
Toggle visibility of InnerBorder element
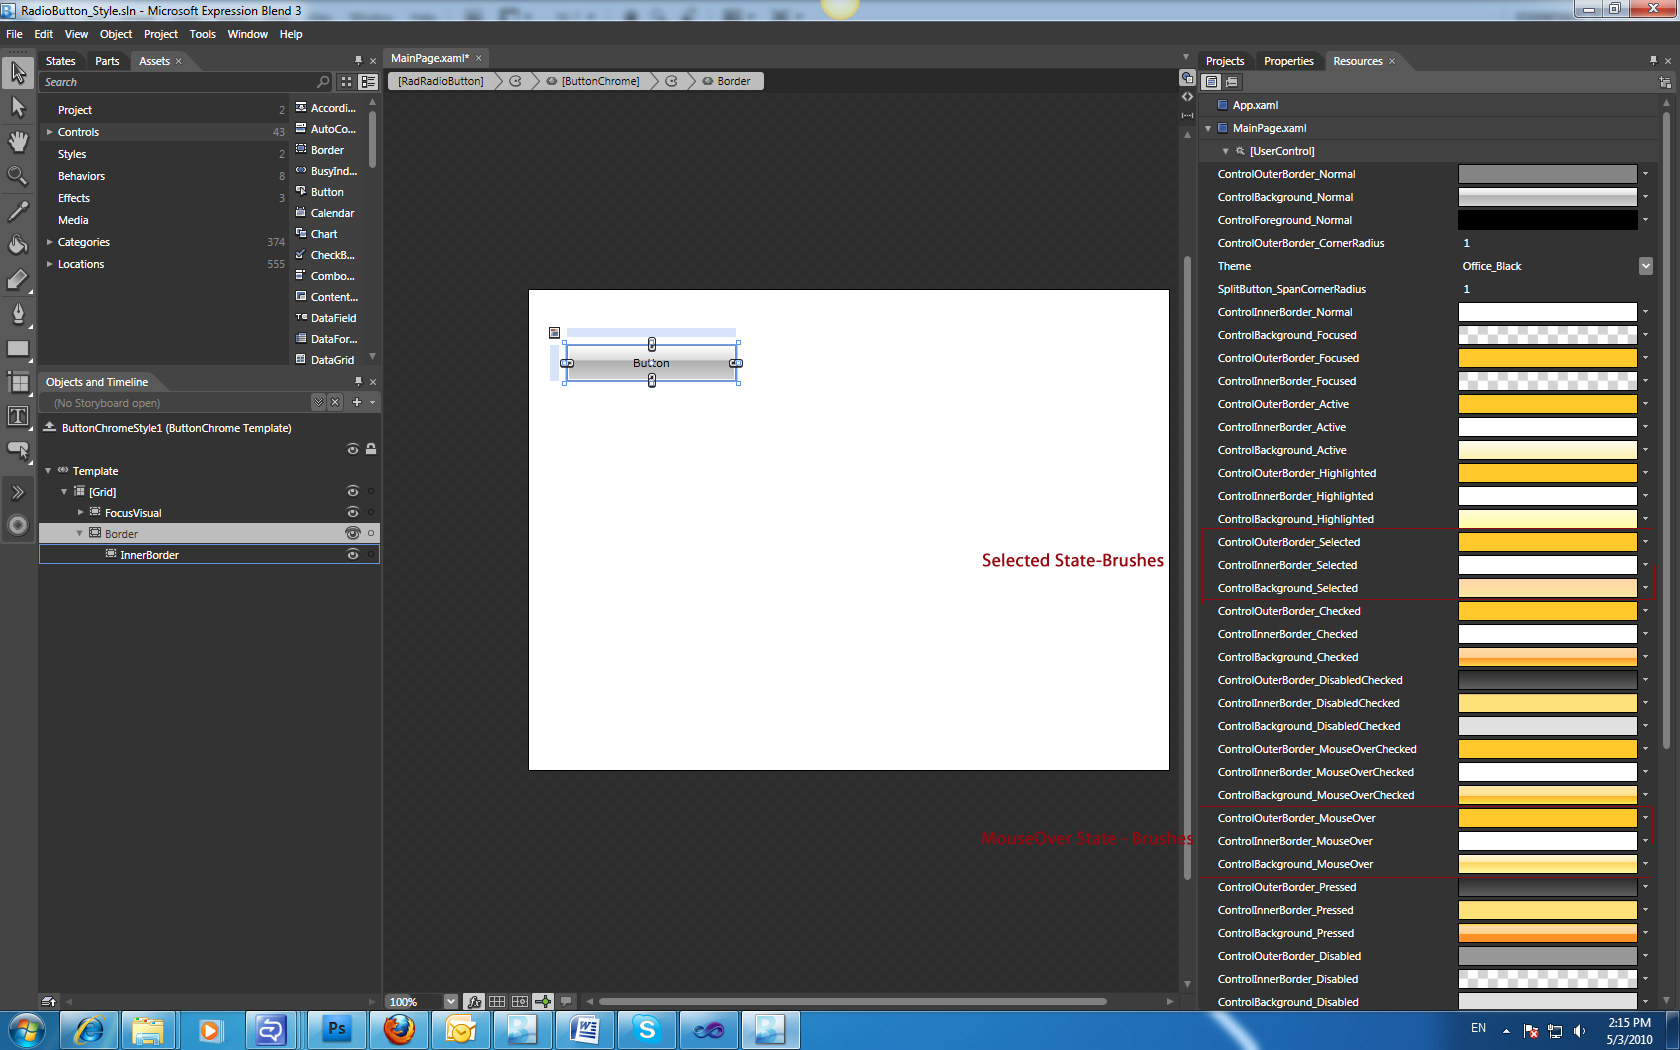[x=352, y=554]
